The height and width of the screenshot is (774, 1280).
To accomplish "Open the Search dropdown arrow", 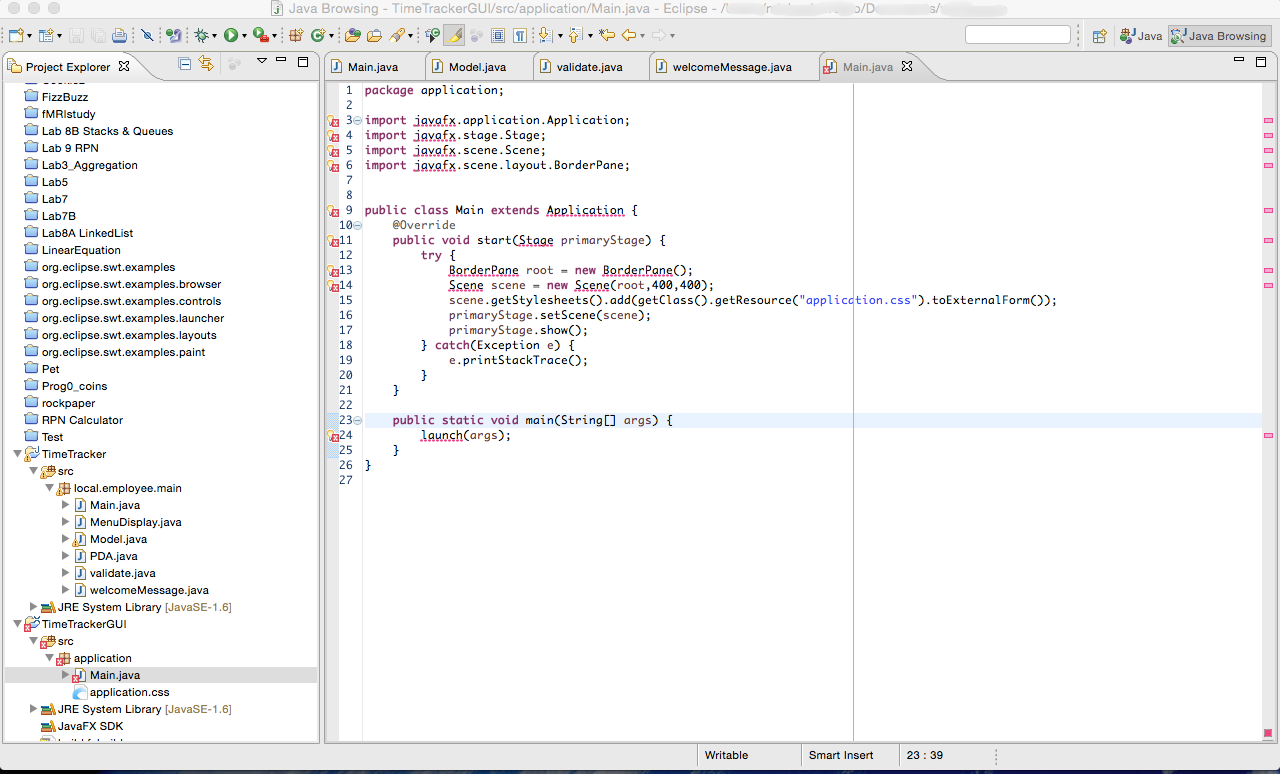I will coord(410,36).
